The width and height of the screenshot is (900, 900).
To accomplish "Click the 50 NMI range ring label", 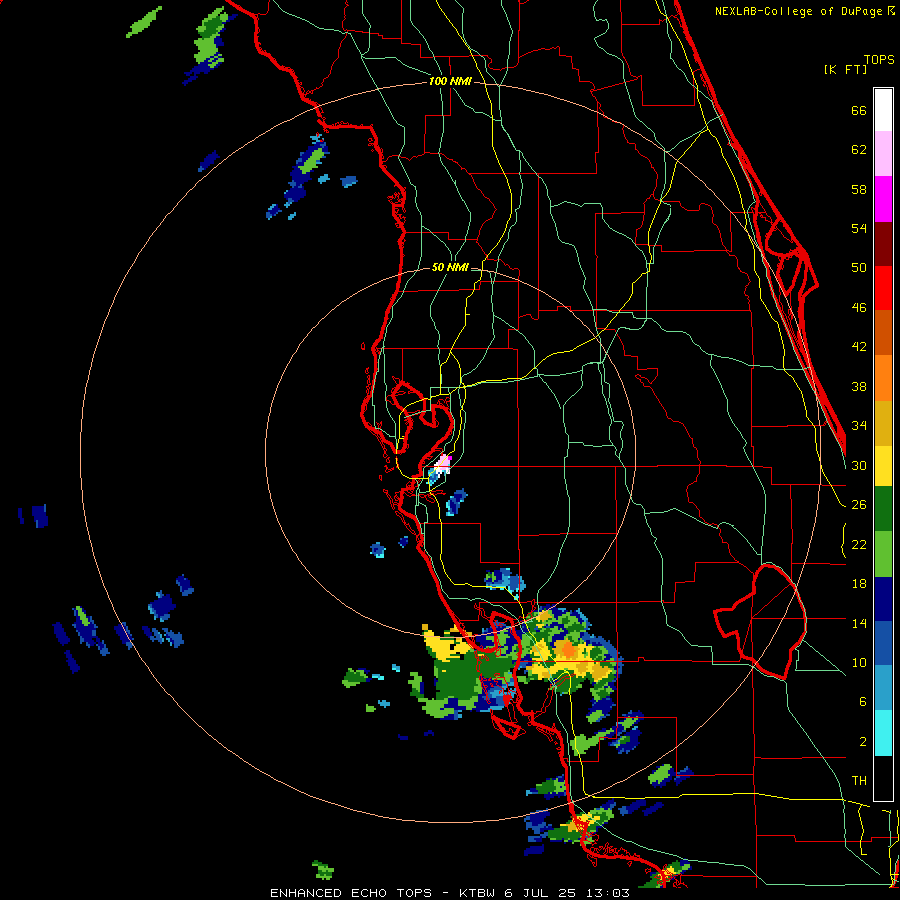I will [x=450, y=267].
